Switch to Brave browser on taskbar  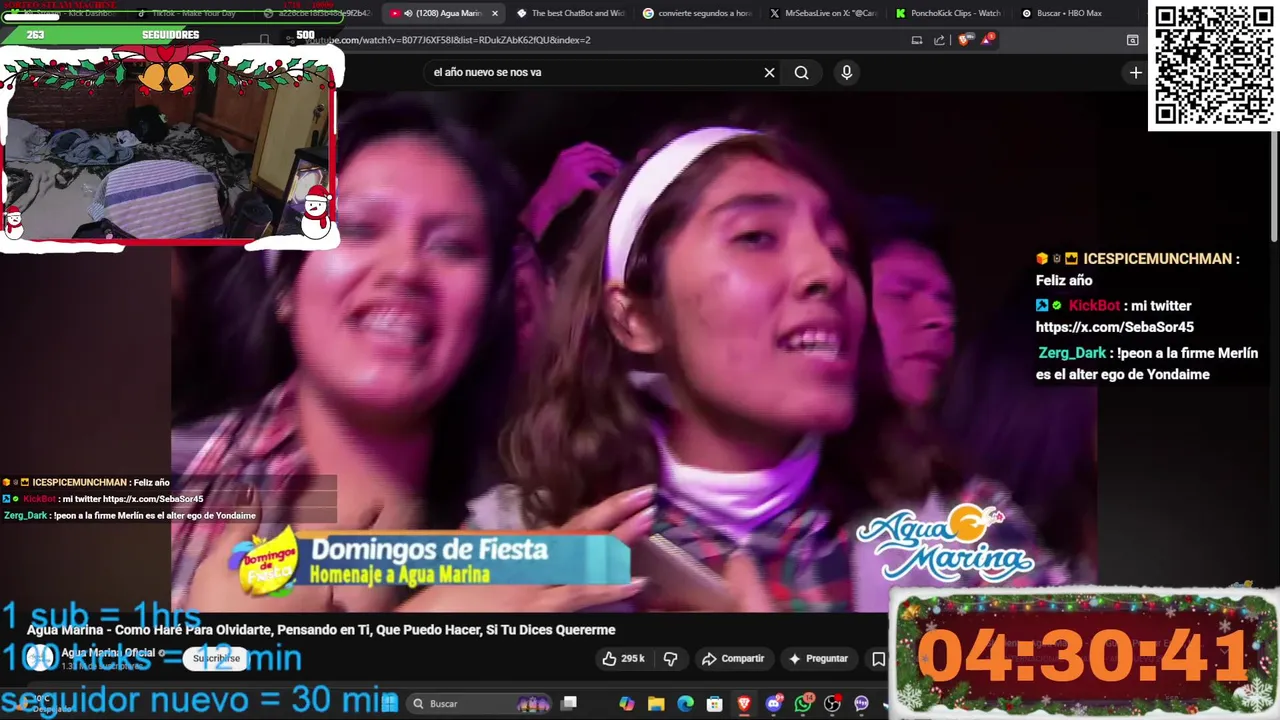click(744, 703)
